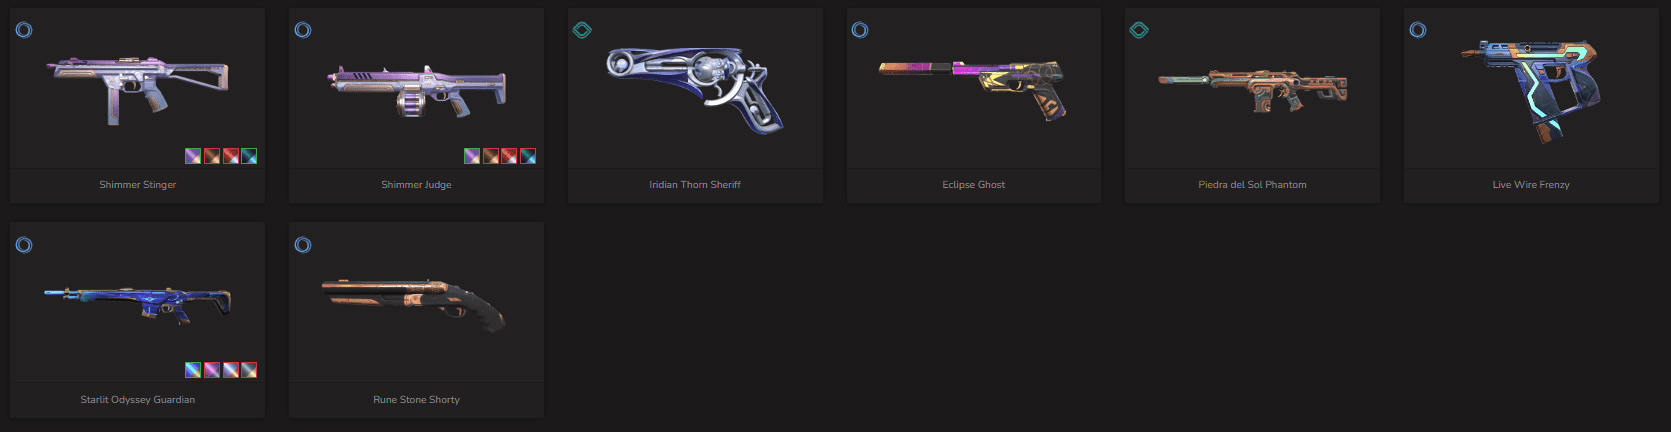Viewport: 1671px width, 432px height.
Task: Open the Live Wire Frenzy weapon image
Action: (1531, 92)
